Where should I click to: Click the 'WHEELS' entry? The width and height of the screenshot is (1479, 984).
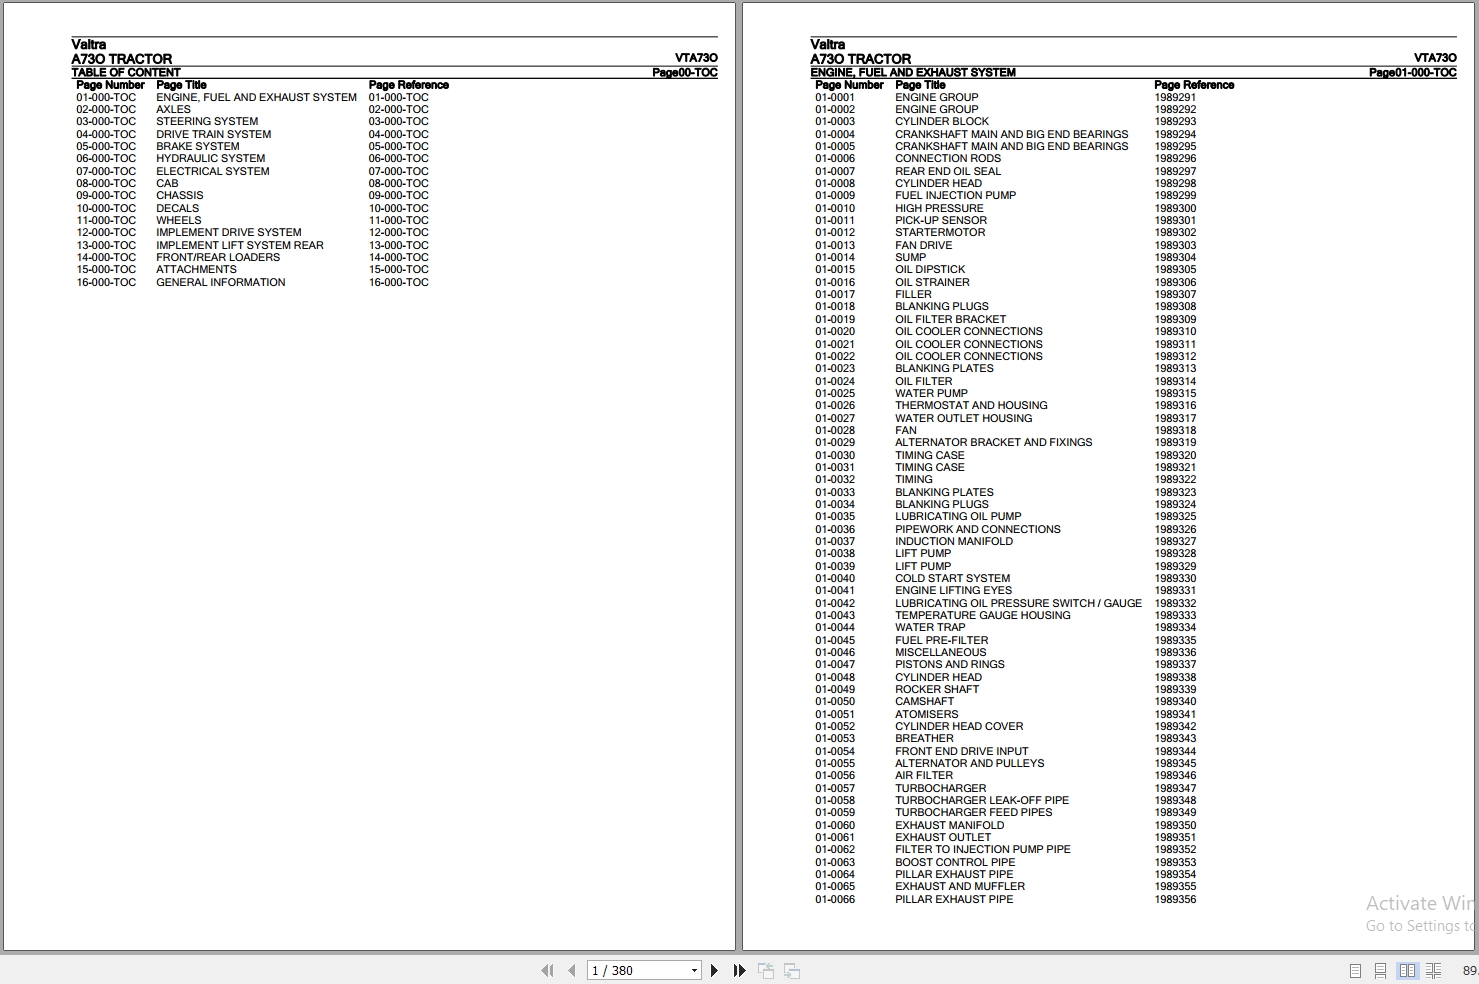point(178,220)
